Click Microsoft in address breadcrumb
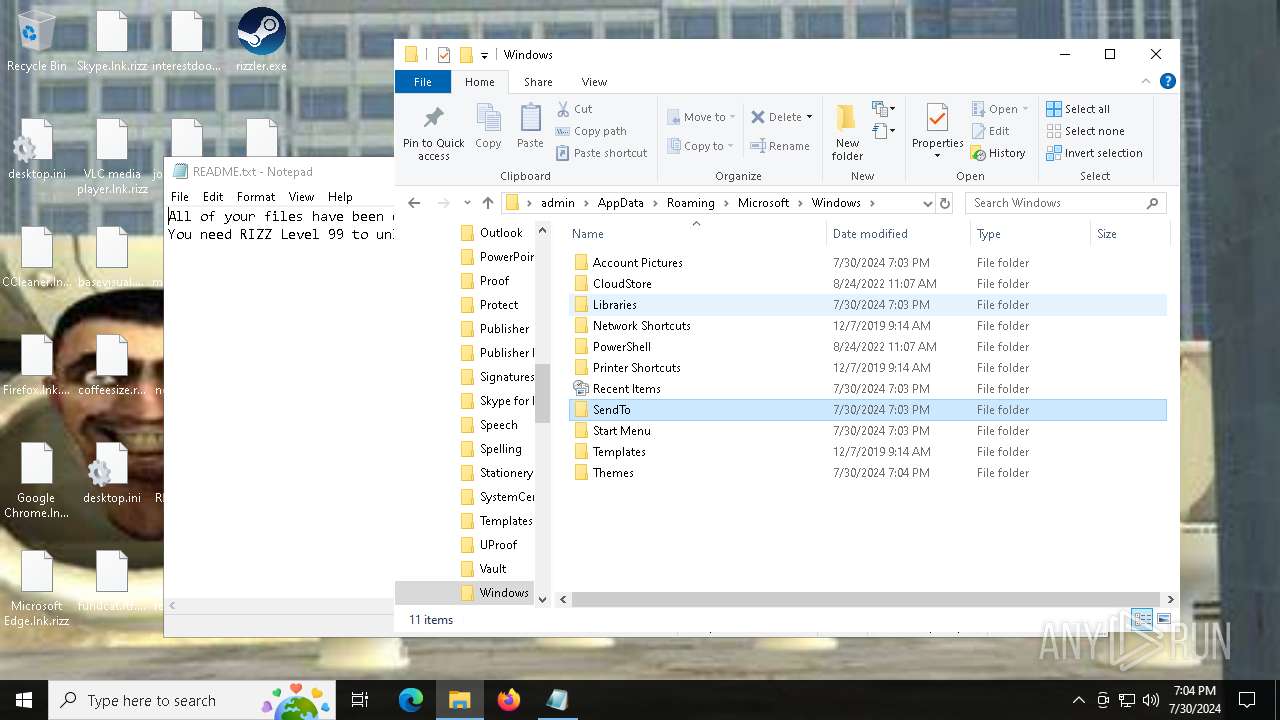 tap(763, 203)
